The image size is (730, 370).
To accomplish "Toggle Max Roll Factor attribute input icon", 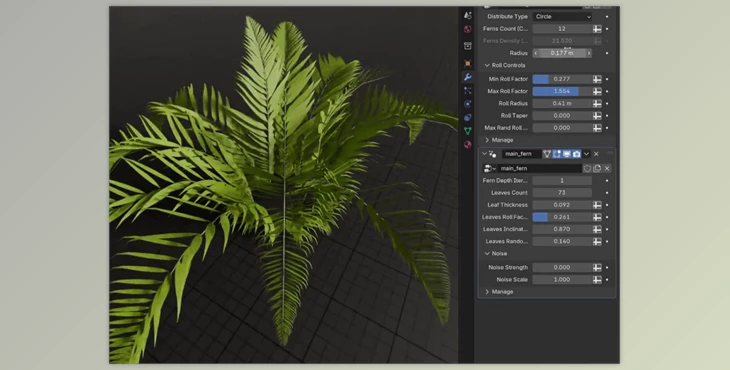I will coord(597,91).
